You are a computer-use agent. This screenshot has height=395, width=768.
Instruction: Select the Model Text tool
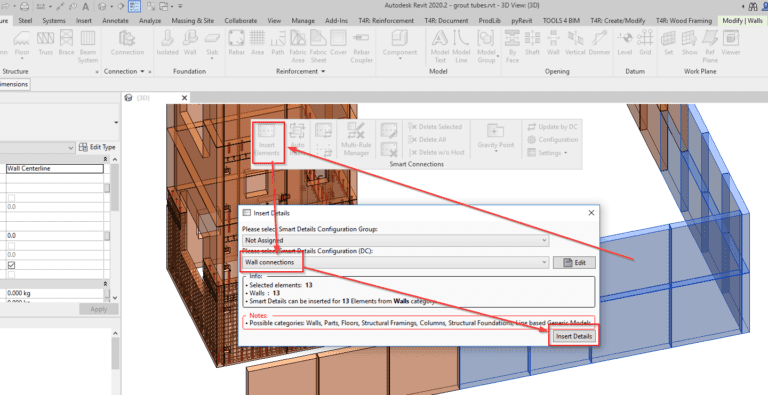pos(440,46)
